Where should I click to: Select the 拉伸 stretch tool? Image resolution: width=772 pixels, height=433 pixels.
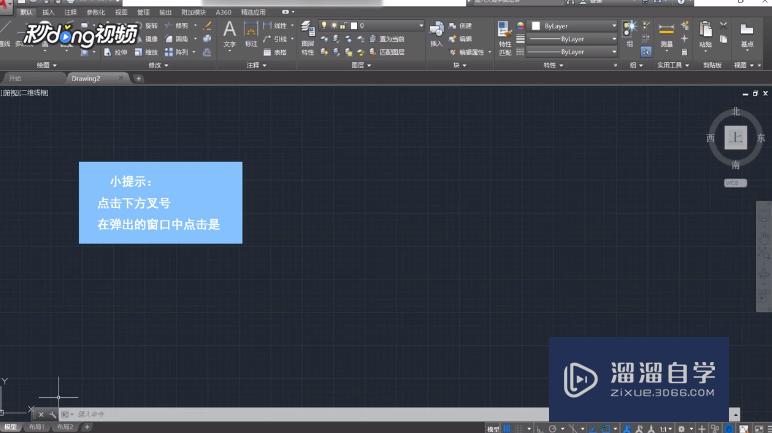(x=114, y=52)
